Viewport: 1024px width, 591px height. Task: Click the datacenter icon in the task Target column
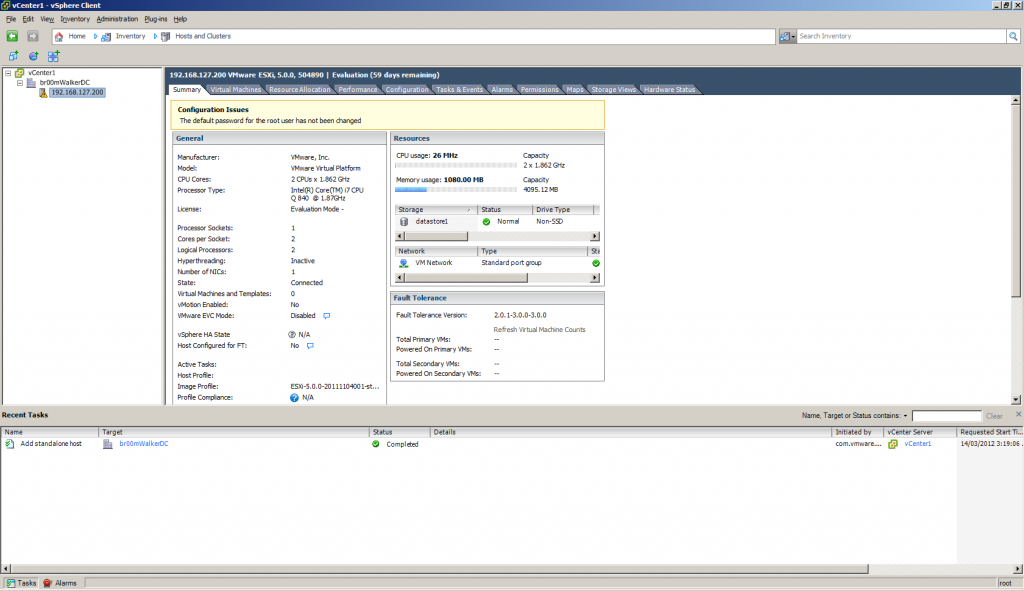(108, 444)
